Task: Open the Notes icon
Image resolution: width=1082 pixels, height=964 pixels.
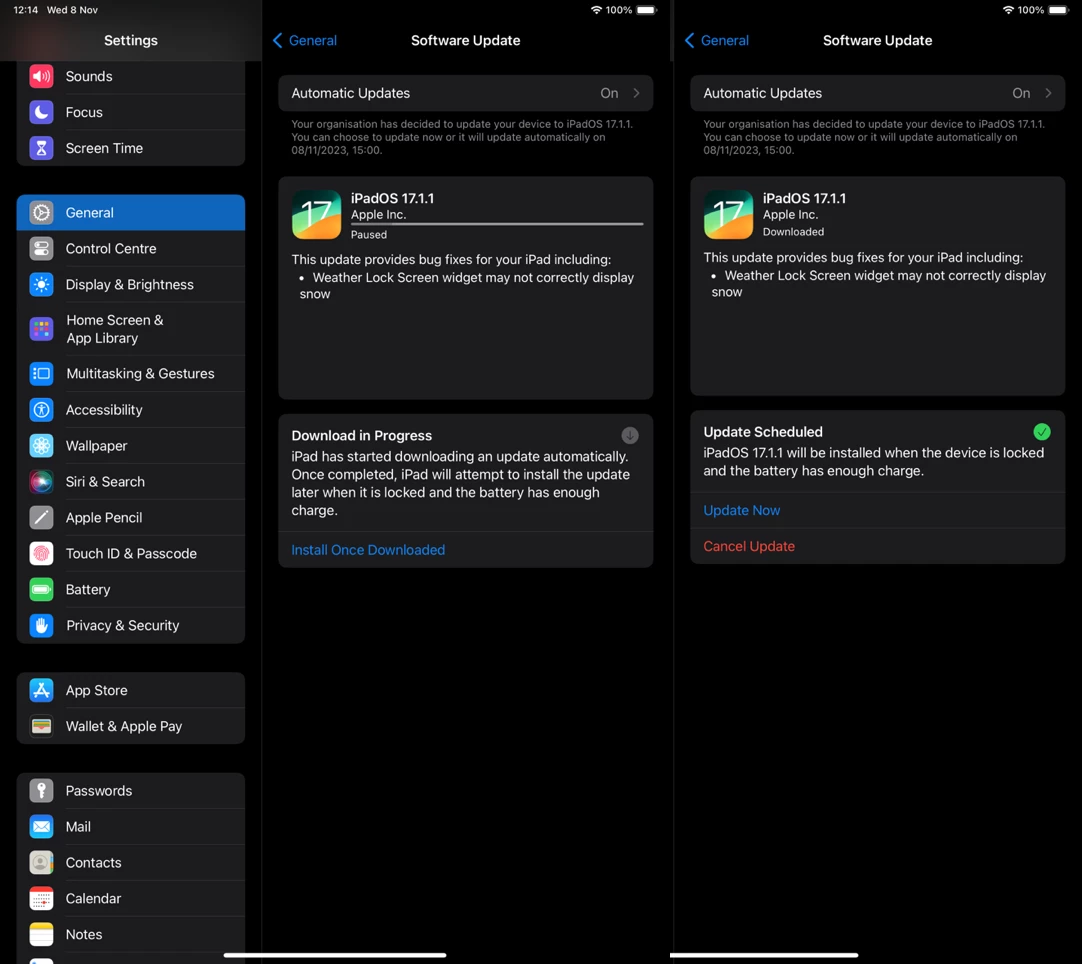Action: pyautogui.click(x=41, y=934)
